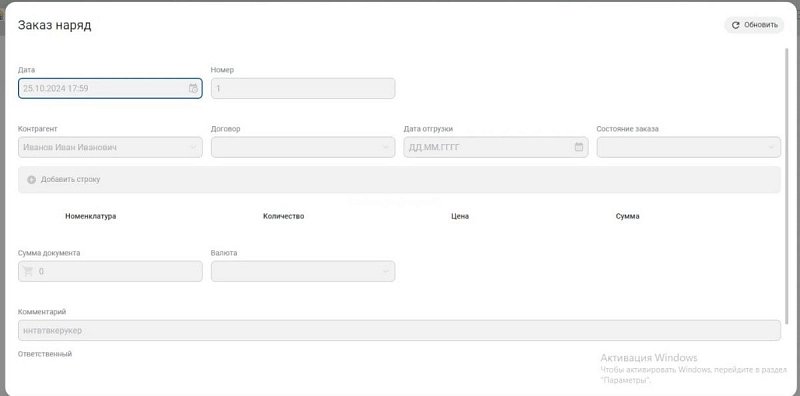The height and width of the screenshot is (396, 800).
Task: Open the Договор dropdown
Action: (303, 147)
